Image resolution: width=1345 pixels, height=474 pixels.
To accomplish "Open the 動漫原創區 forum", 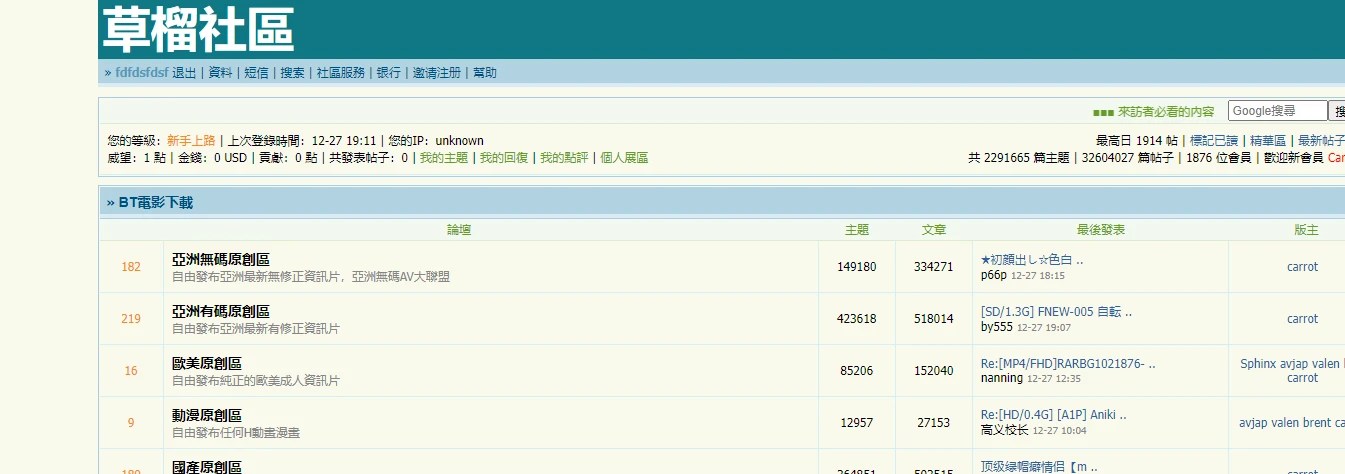I will pyautogui.click(x=207, y=416).
